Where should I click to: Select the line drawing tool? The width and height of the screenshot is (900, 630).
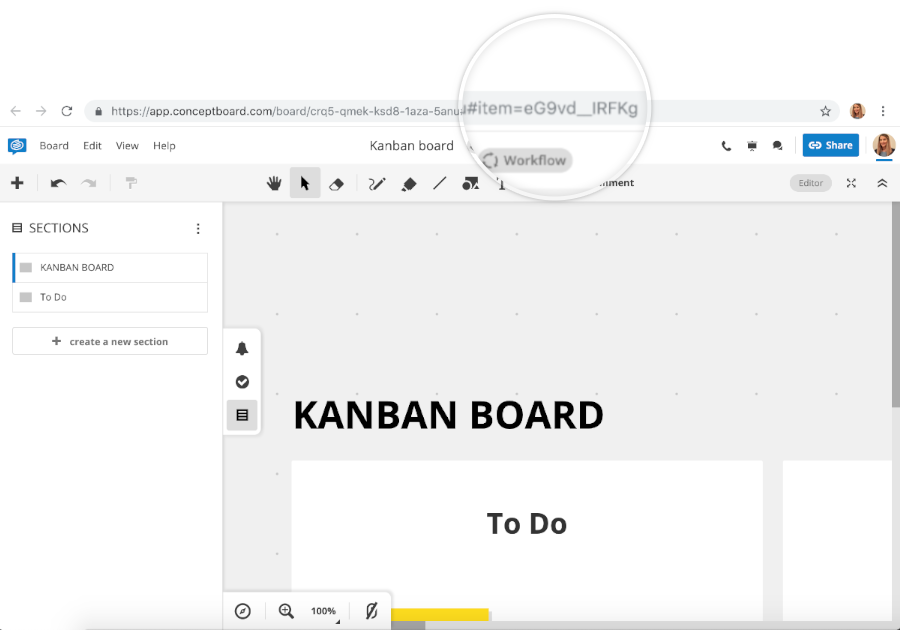440,183
